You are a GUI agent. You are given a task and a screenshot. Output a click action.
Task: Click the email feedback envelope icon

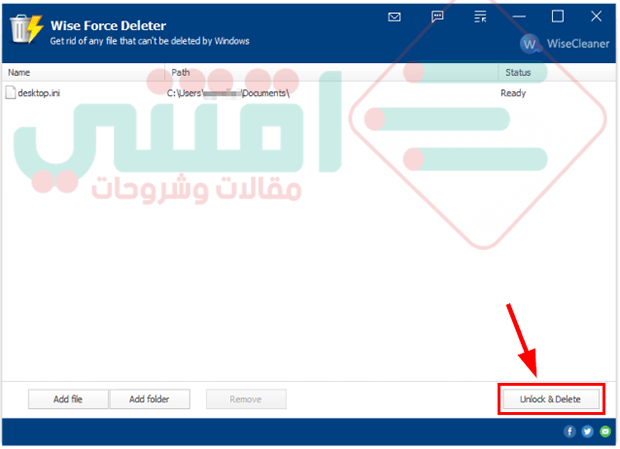coord(394,17)
